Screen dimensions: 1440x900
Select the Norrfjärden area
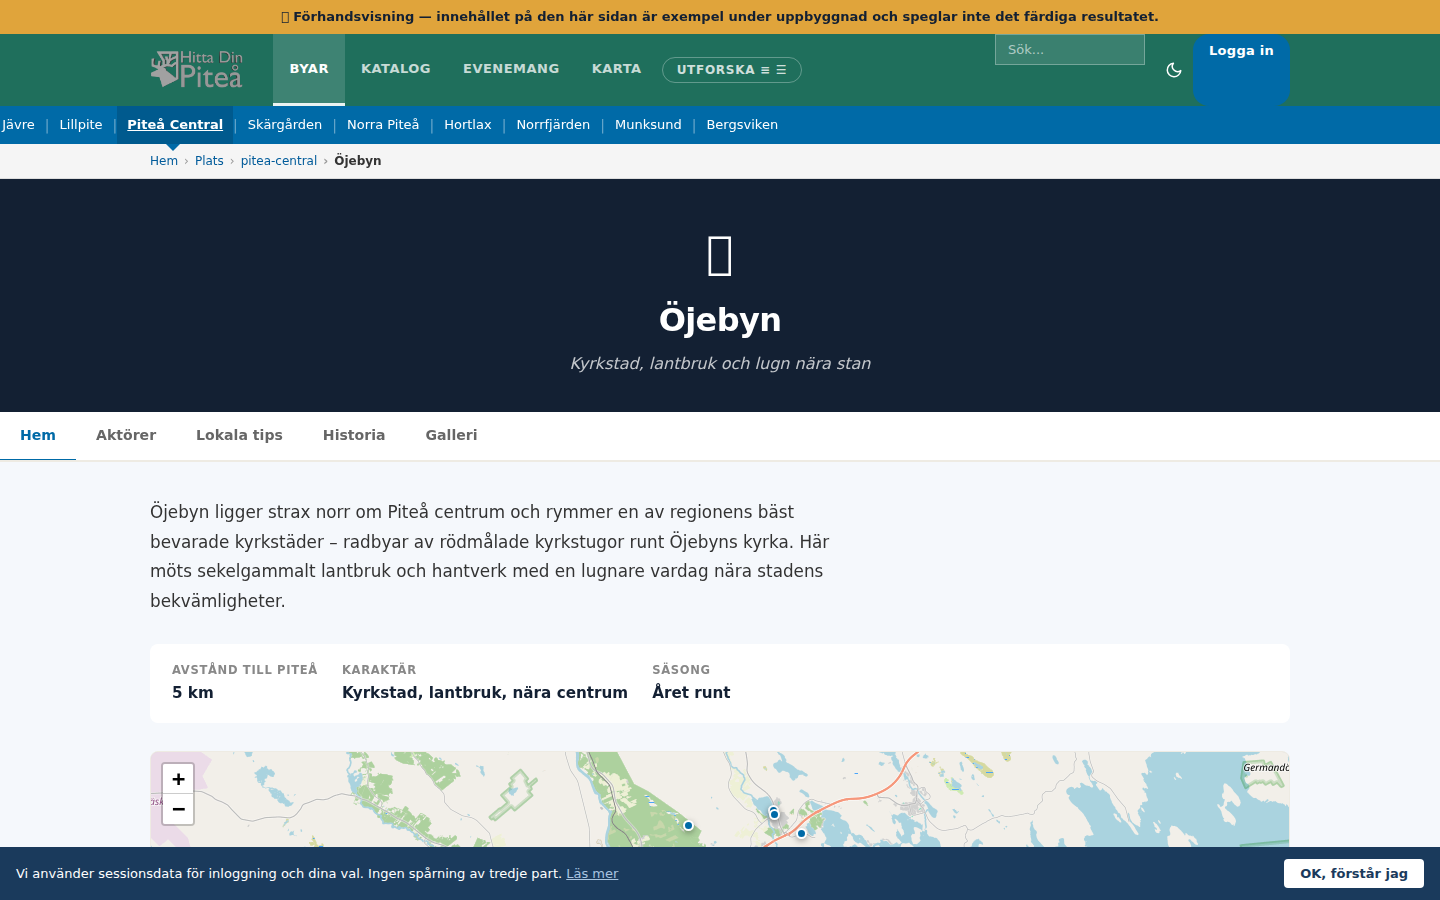553,125
